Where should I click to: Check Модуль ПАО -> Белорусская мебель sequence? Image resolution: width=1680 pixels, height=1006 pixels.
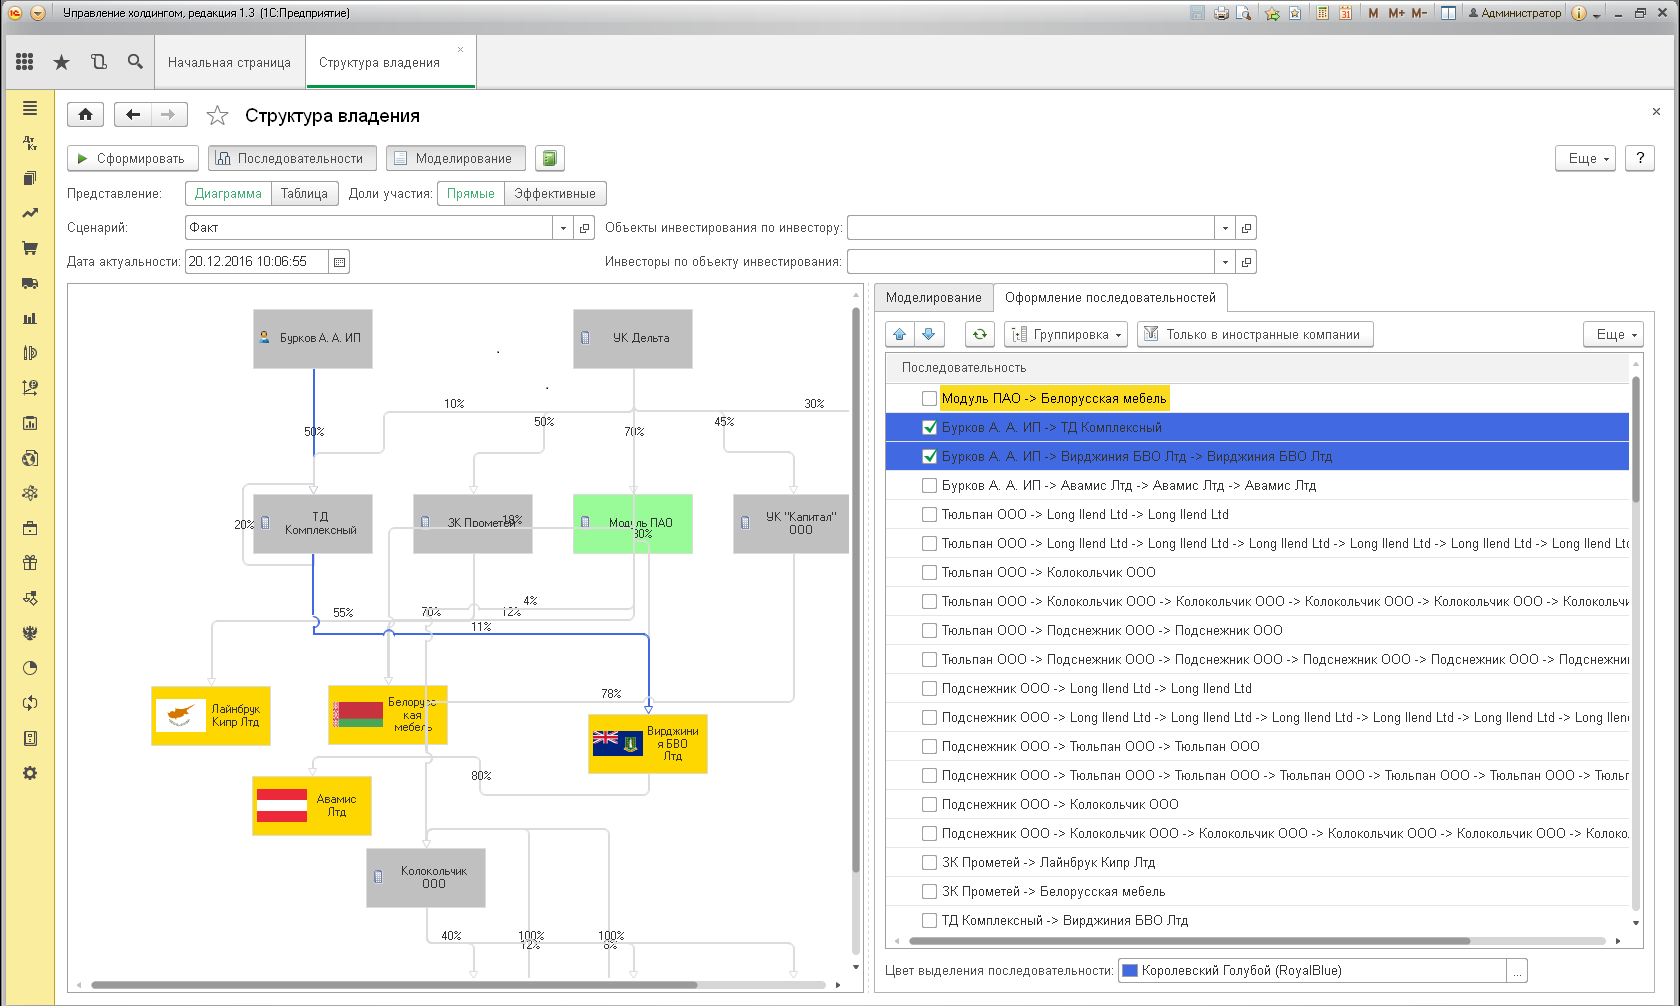click(x=929, y=399)
